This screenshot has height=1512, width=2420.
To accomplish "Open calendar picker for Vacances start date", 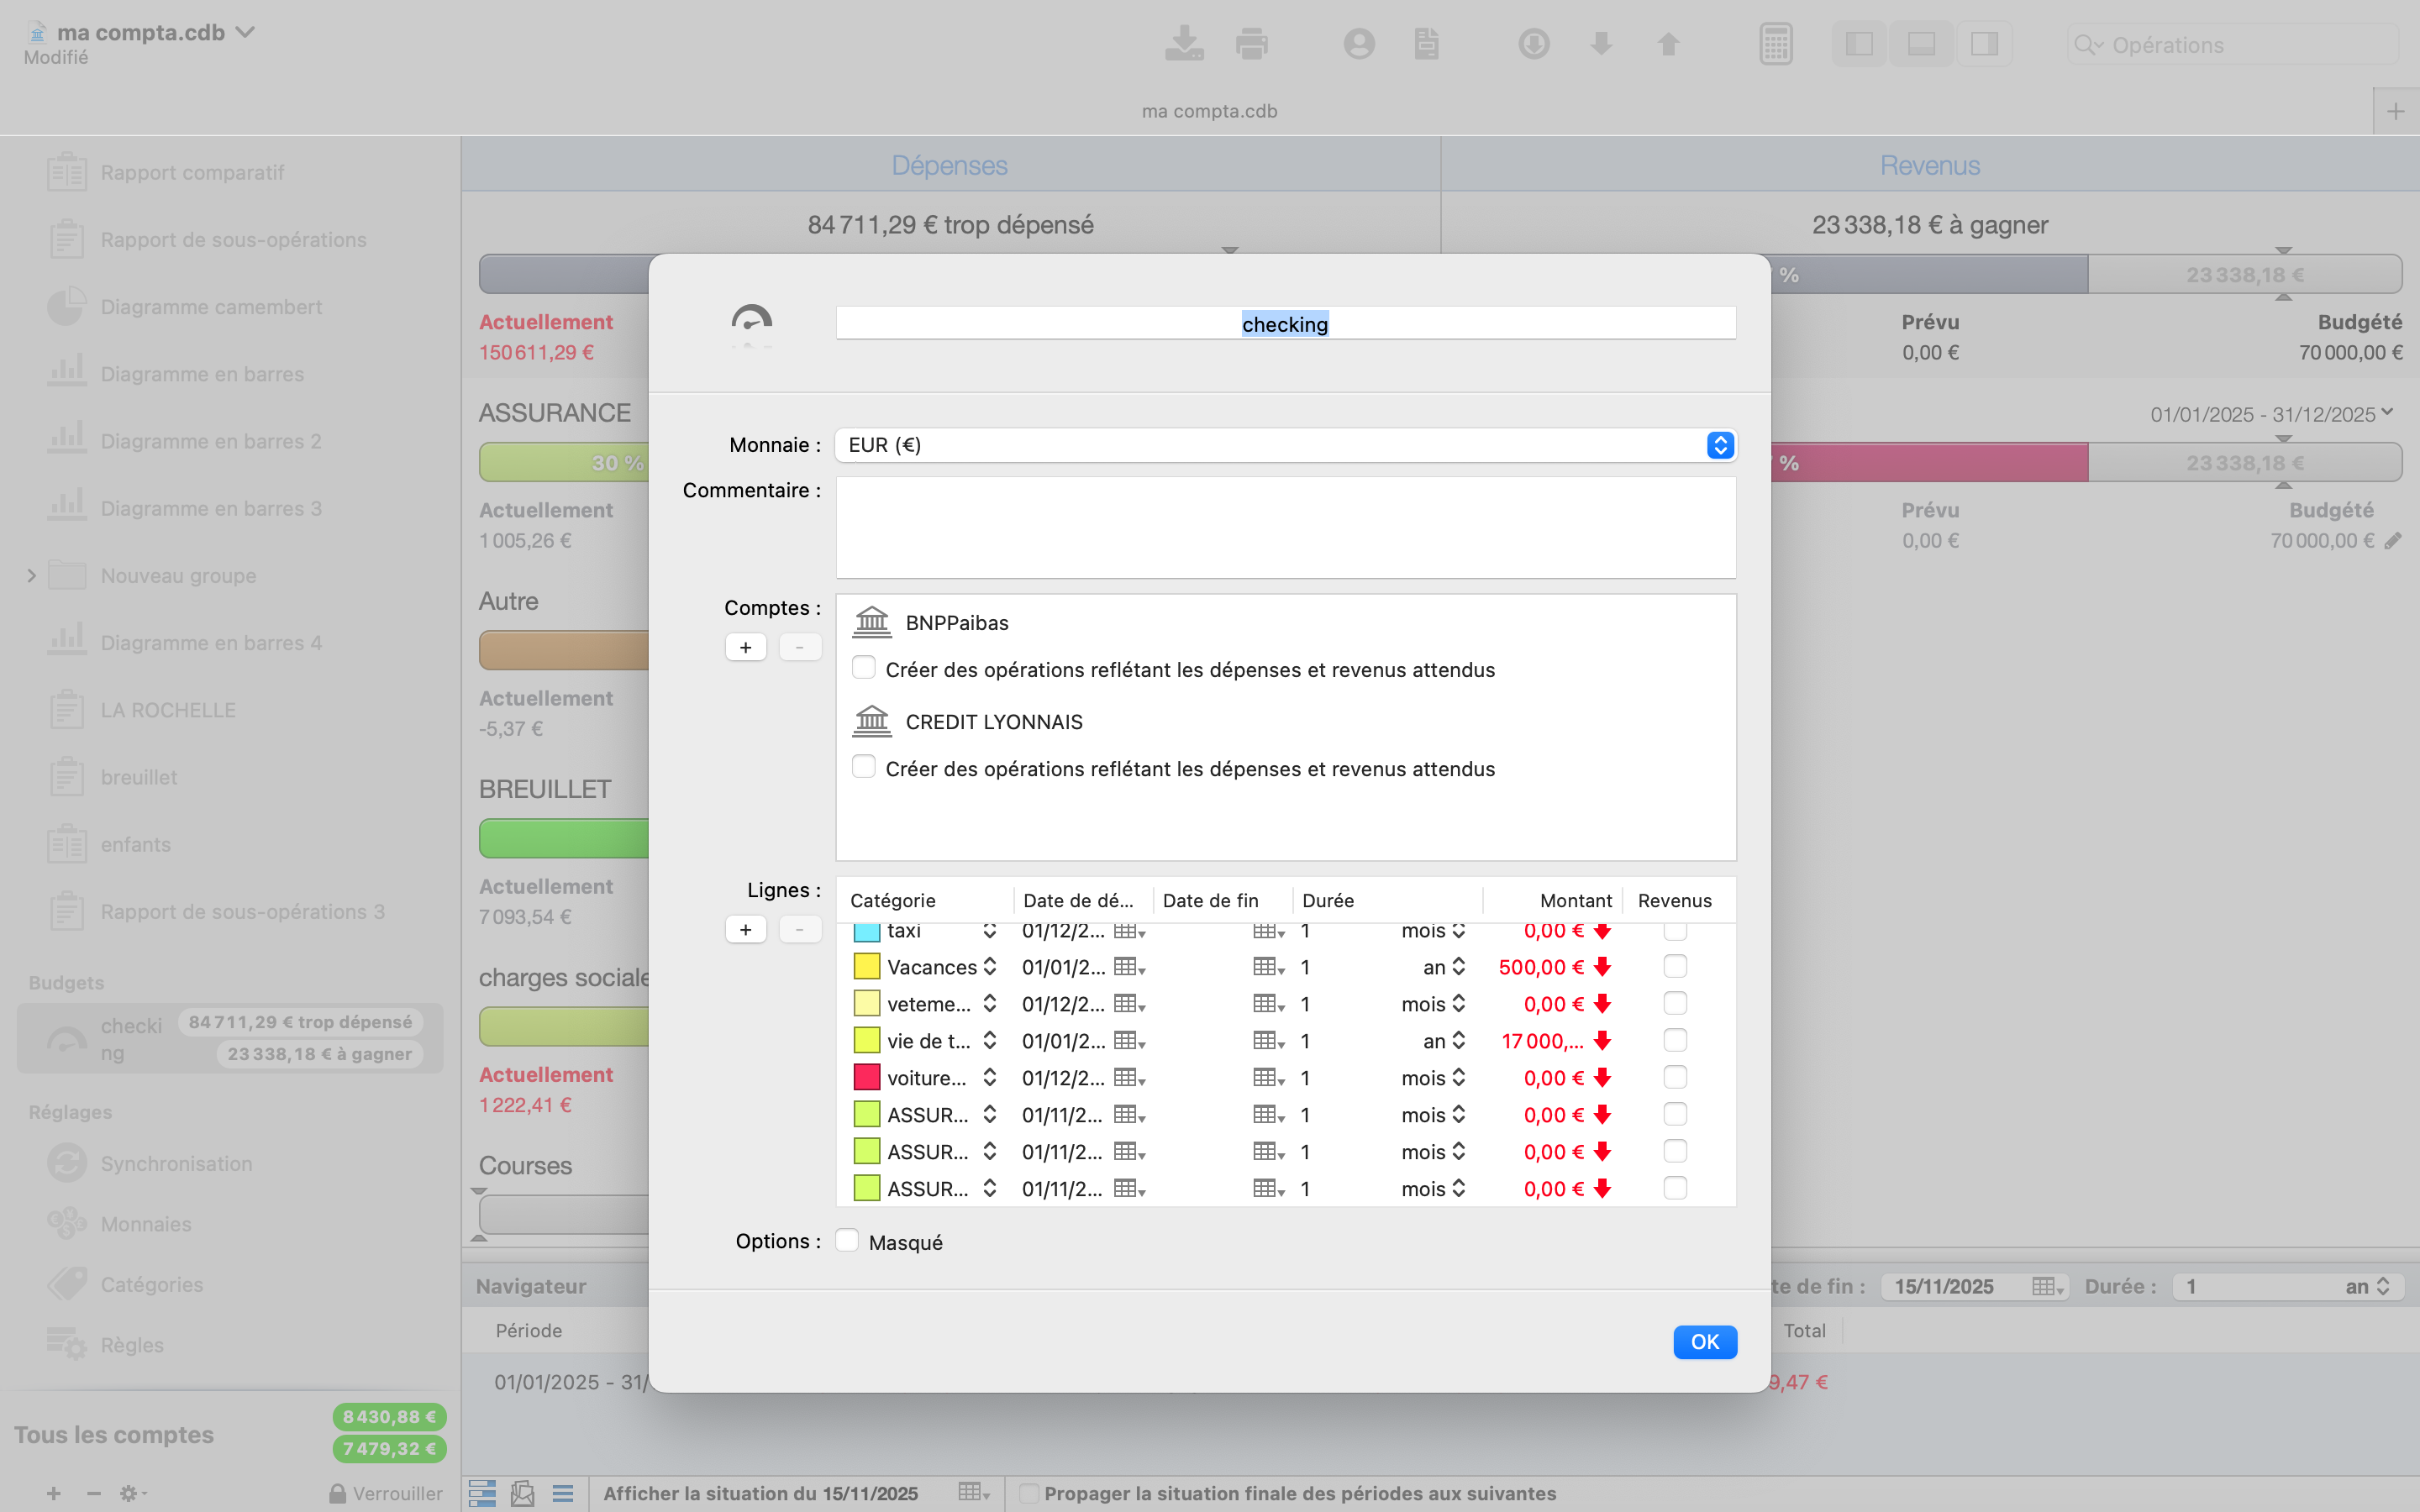I will coord(1129,967).
